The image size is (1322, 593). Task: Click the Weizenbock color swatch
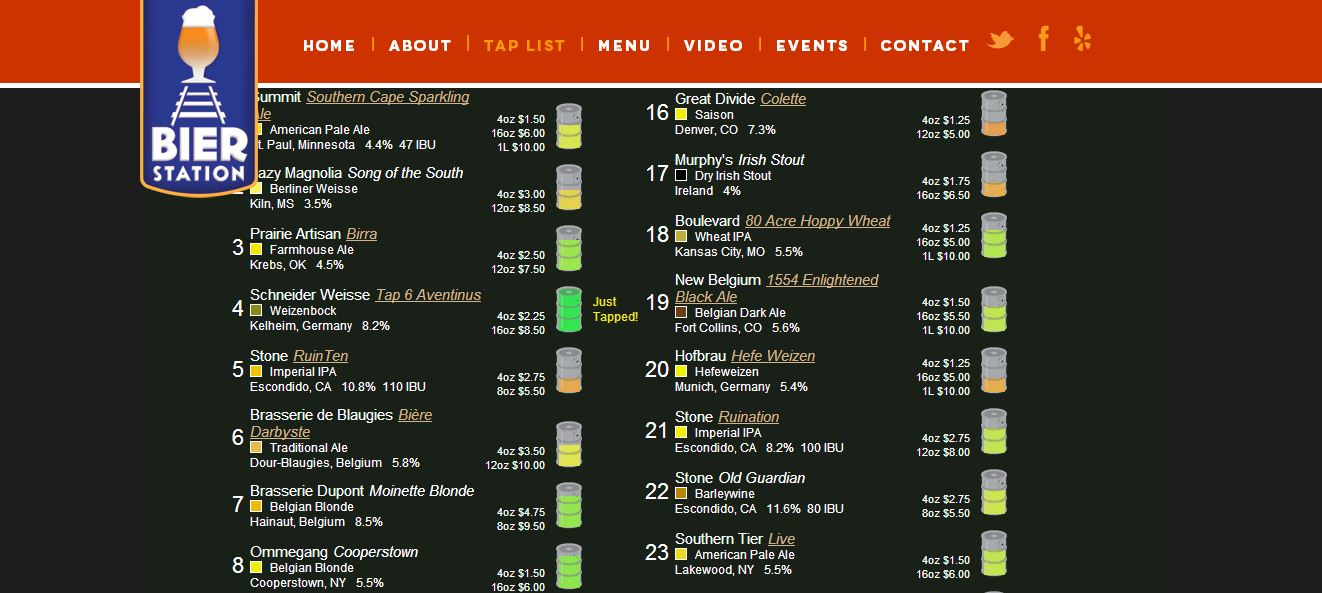256,310
